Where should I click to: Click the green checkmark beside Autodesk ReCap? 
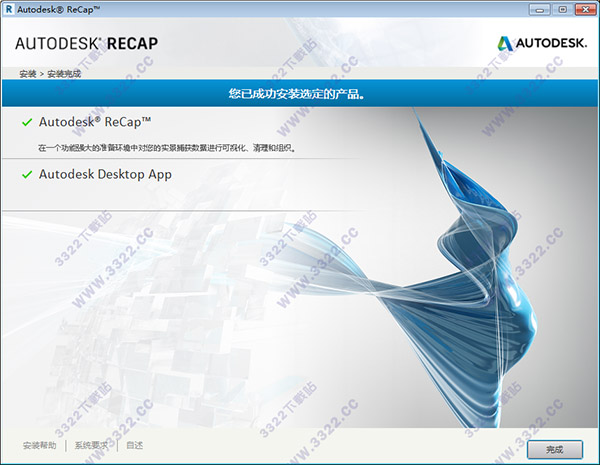(x=27, y=122)
